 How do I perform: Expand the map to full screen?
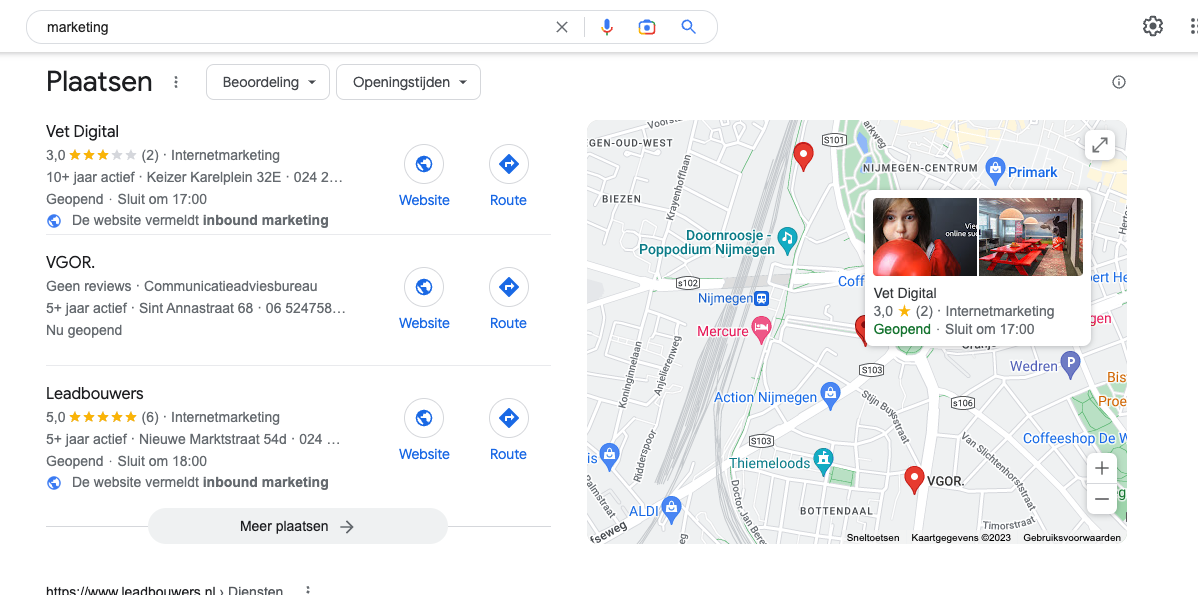click(x=1099, y=144)
